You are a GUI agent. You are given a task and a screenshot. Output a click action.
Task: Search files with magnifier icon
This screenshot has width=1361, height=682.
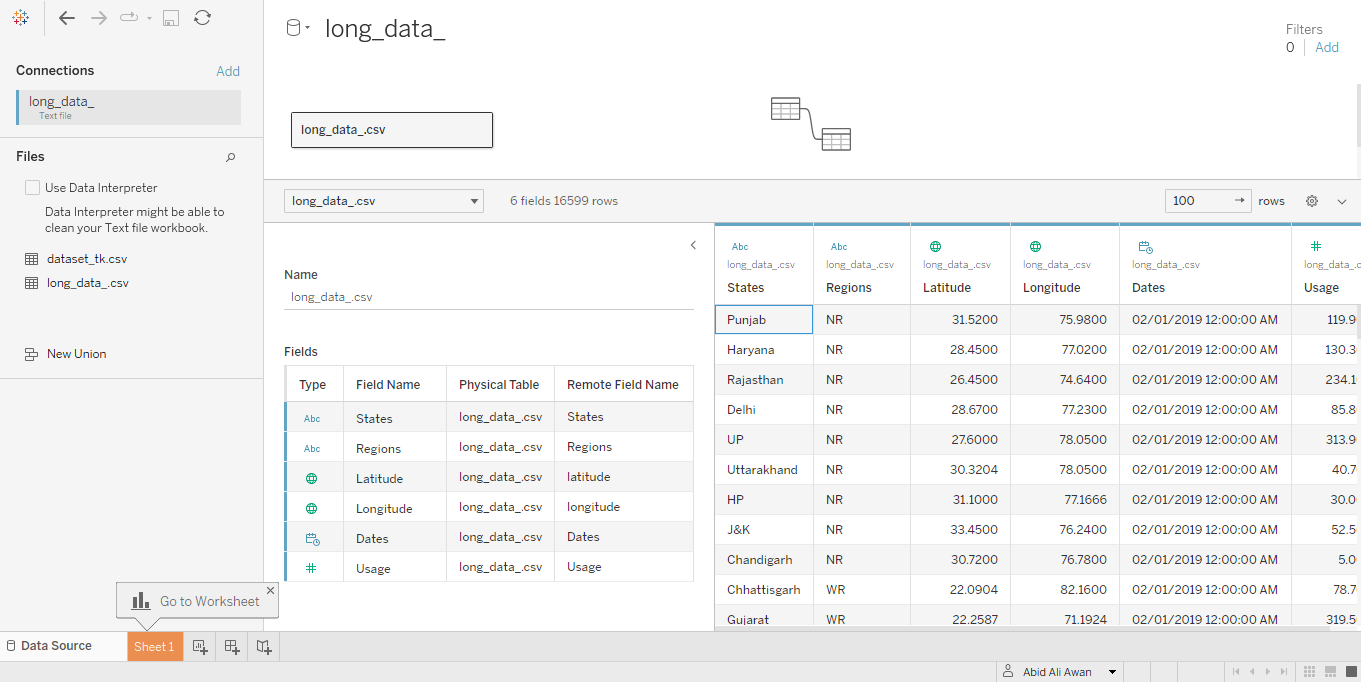tap(231, 157)
